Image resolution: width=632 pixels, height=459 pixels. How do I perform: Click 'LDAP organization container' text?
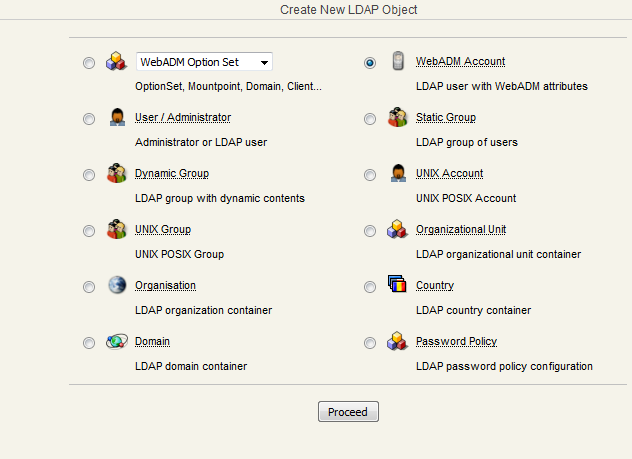[x=203, y=310]
